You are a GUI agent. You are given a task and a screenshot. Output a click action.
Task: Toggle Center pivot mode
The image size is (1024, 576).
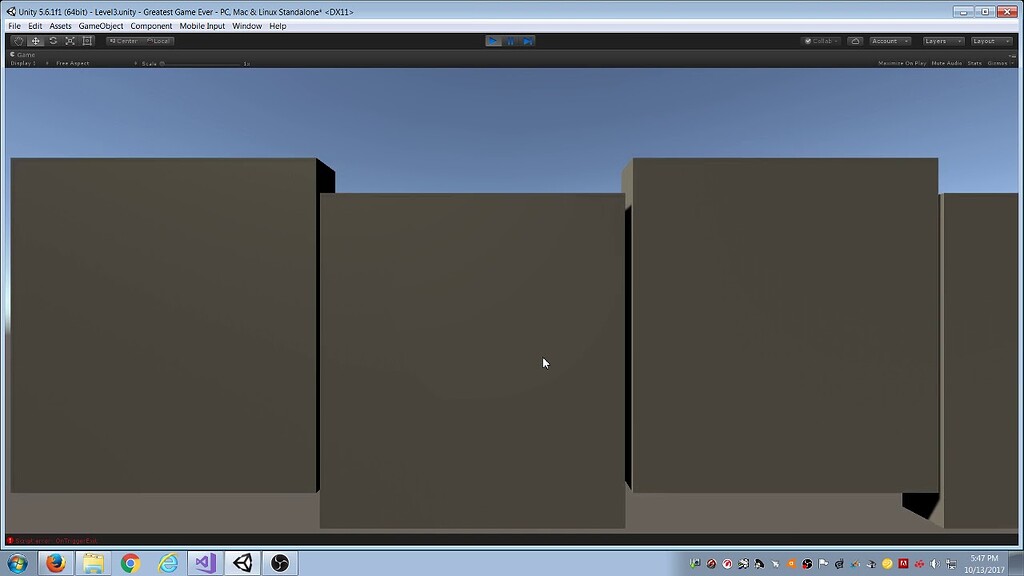click(124, 41)
